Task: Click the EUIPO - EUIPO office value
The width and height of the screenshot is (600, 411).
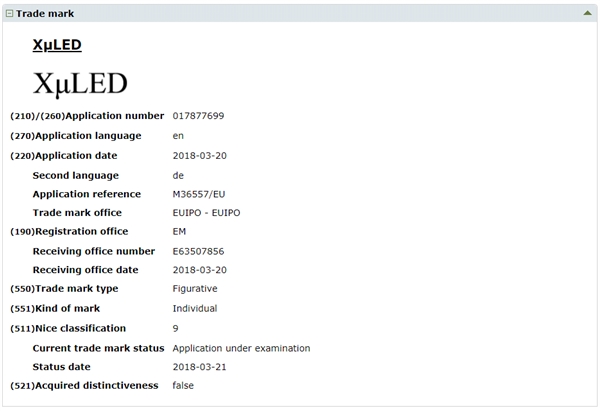Action: click(206, 213)
